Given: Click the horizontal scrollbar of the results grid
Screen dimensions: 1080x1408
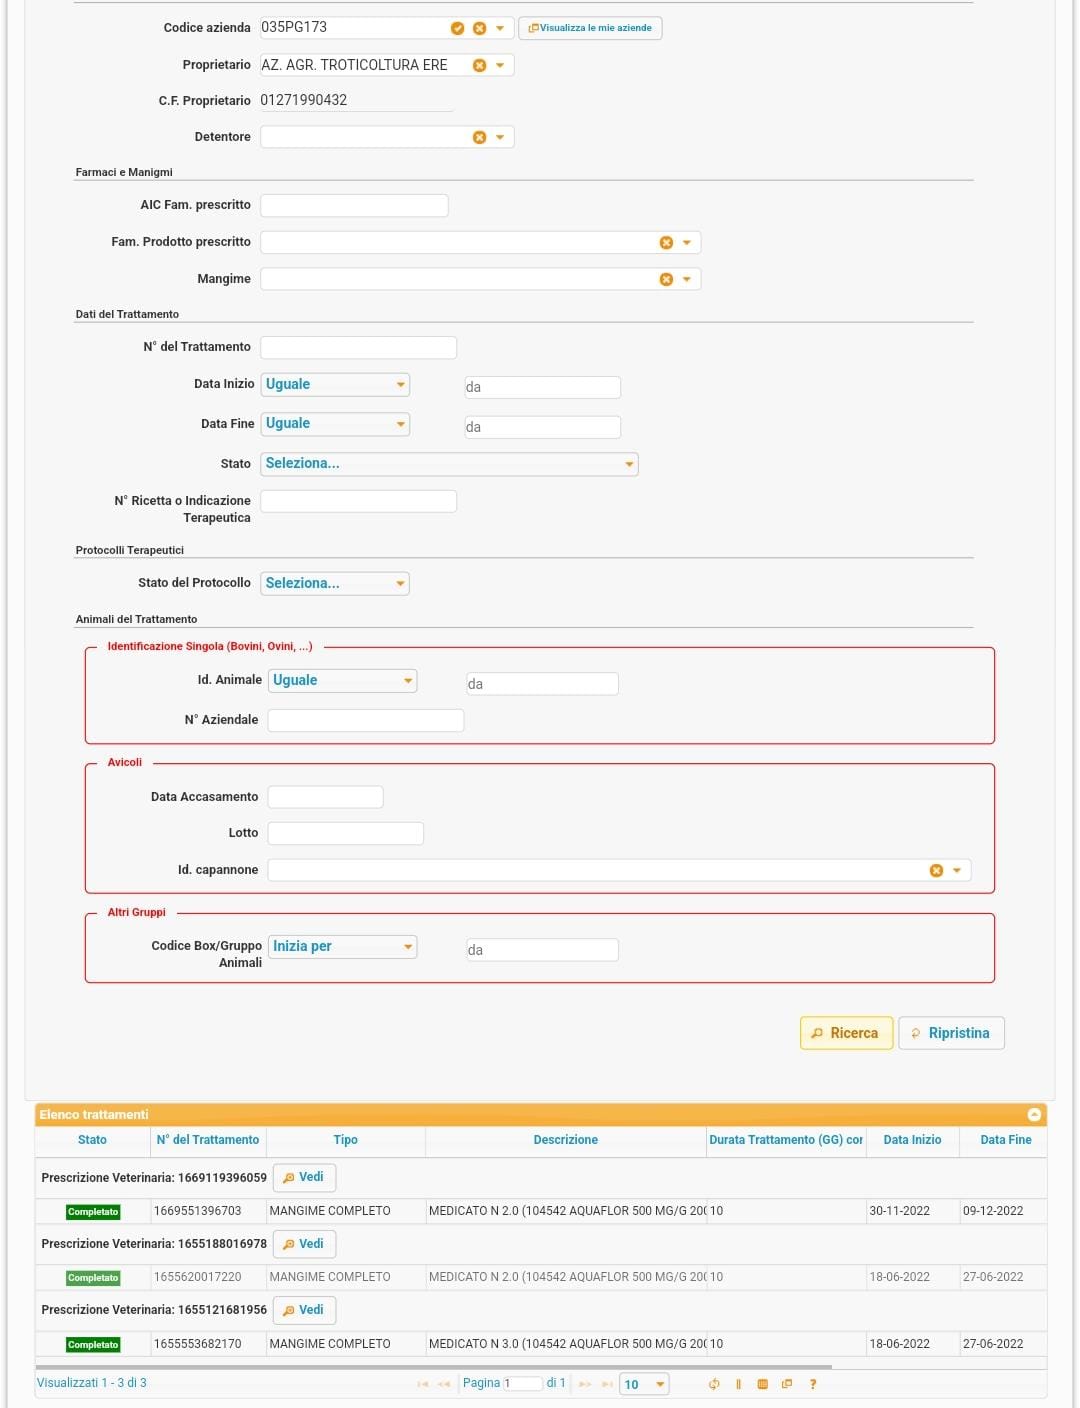Looking at the screenshot, I should (x=433, y=1366).
